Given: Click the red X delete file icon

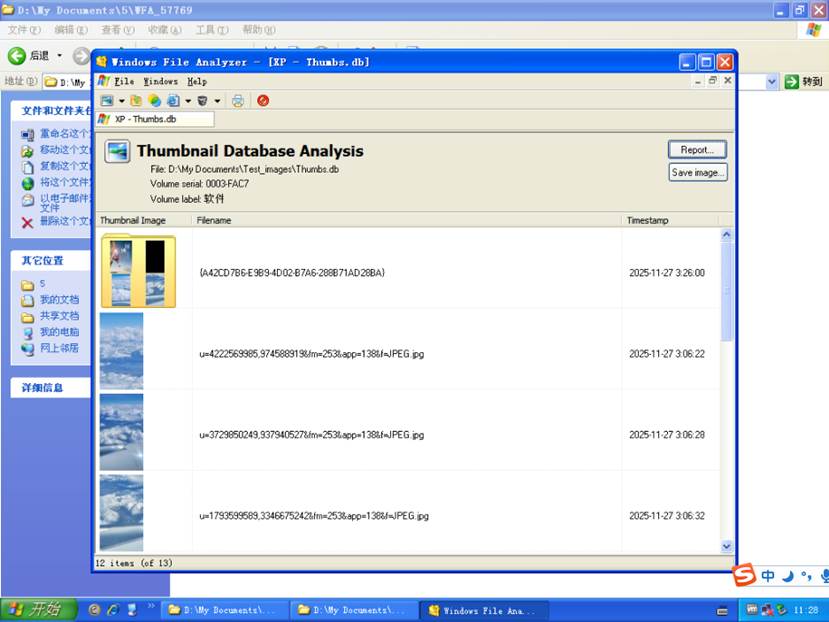Looking at the screenshot, I should point(27,223).
